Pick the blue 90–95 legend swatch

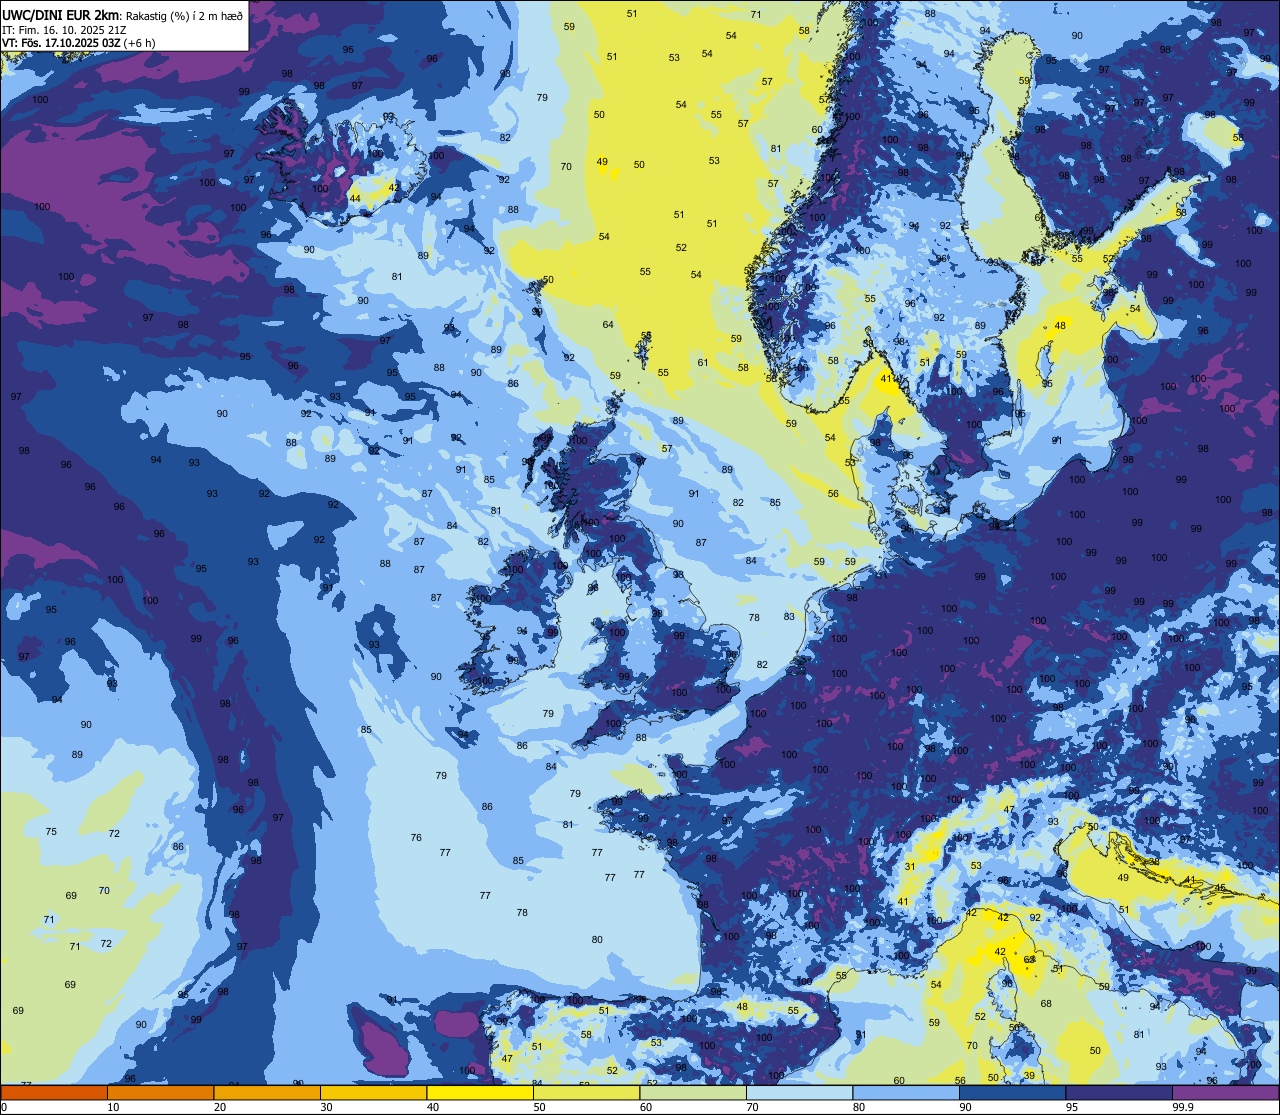1012,1092
